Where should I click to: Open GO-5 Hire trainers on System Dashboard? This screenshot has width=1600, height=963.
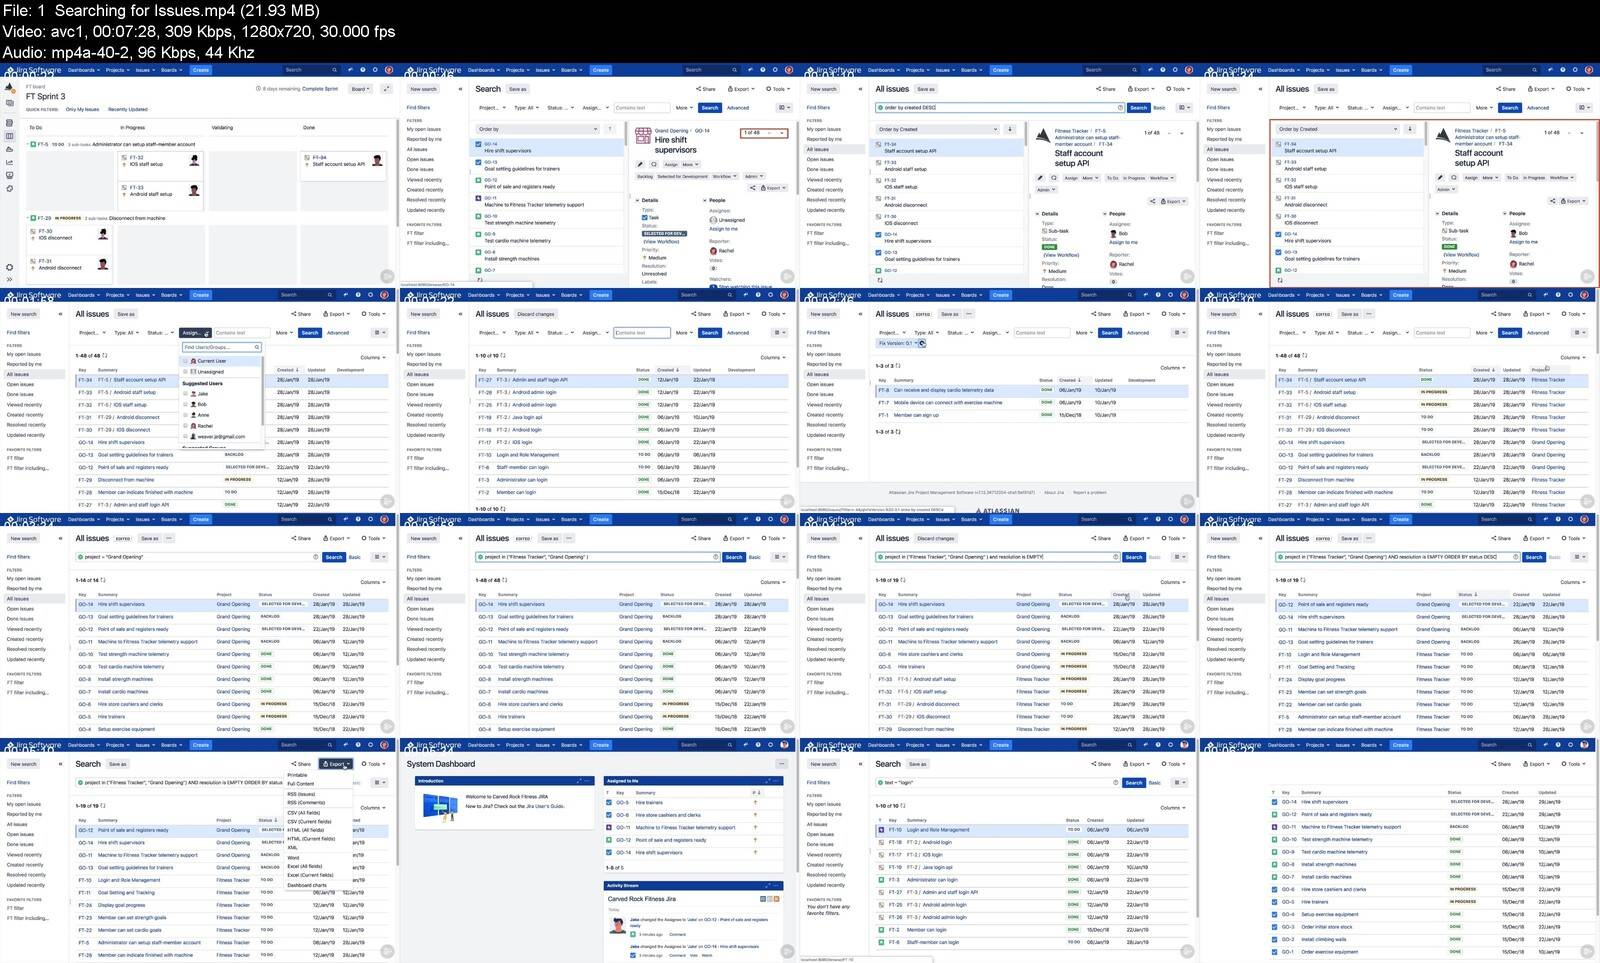click(x=648, y=802)
